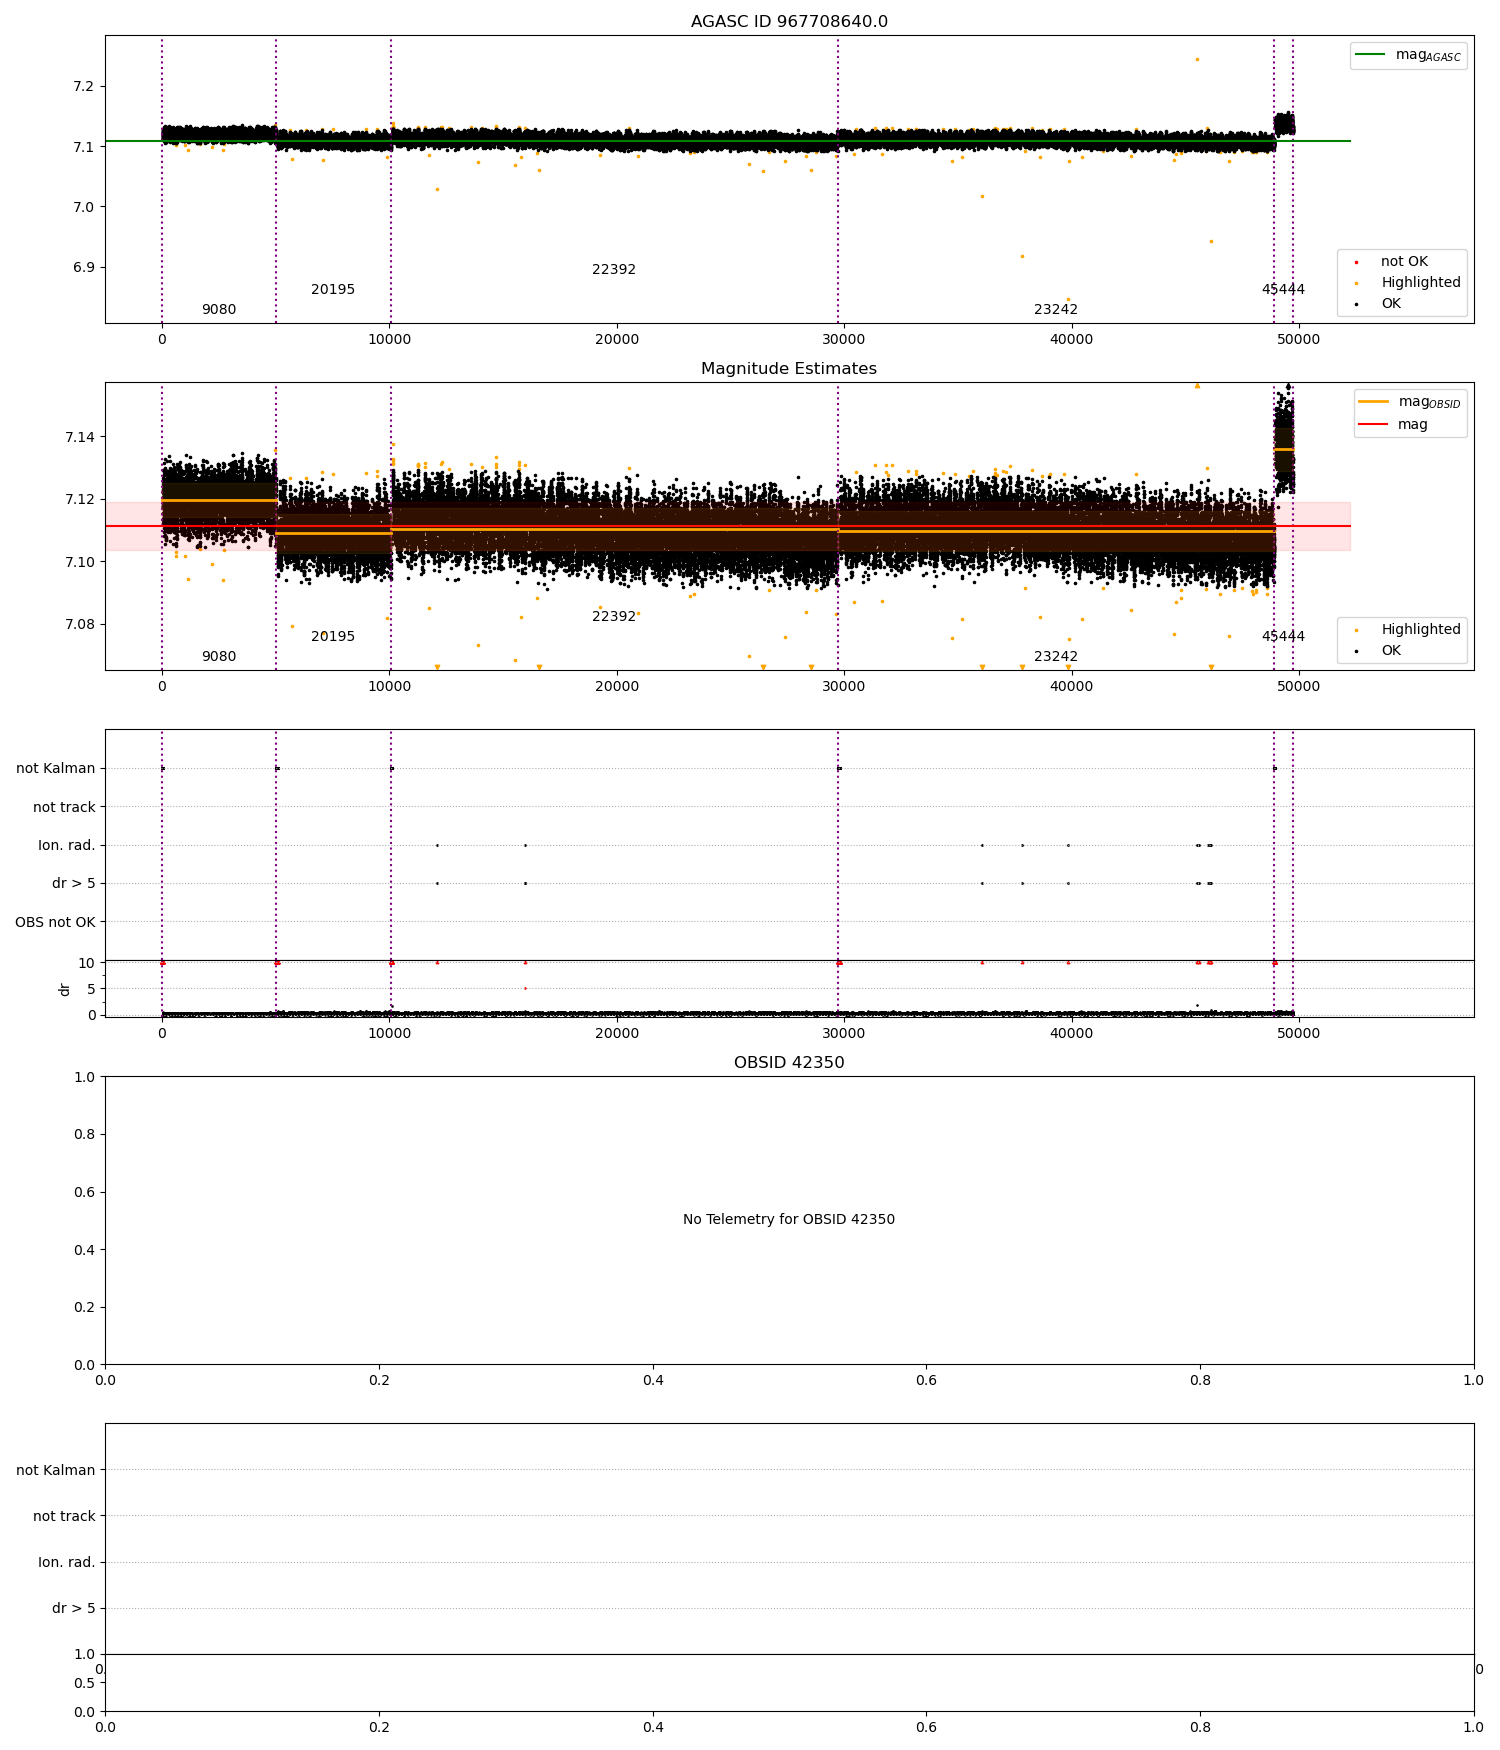Click OBSID label 9080 in Magnitude Estimates plot
The image size is (1500, 1750).
click(219, 657)
